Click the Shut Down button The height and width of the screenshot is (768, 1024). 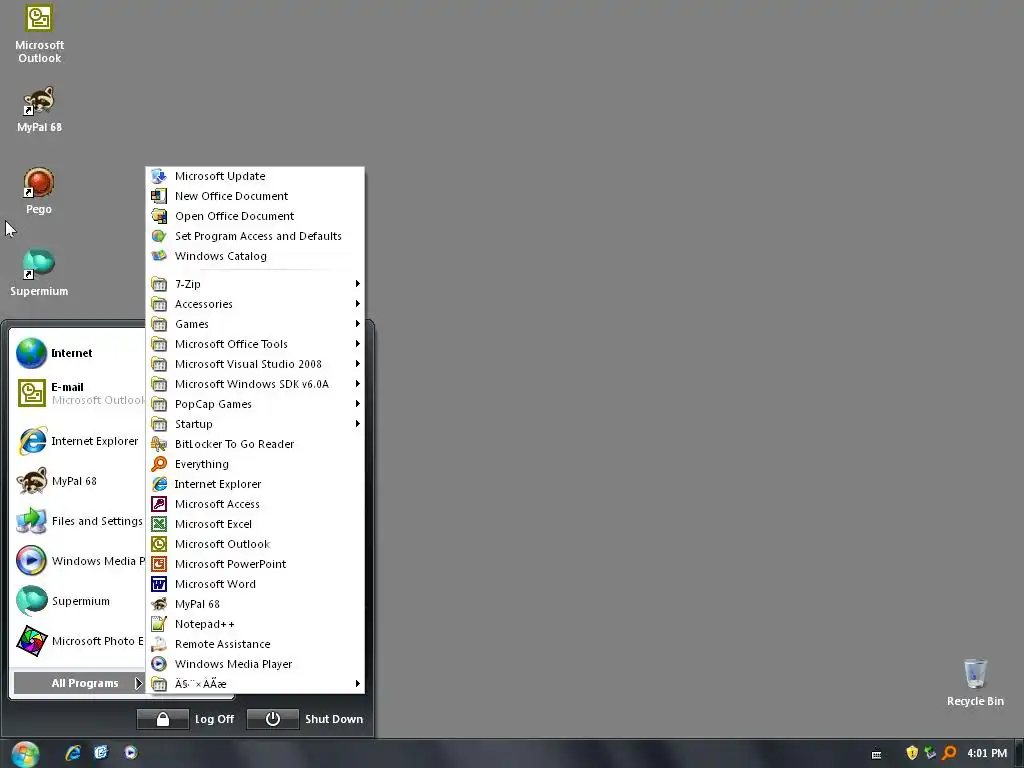306,719
